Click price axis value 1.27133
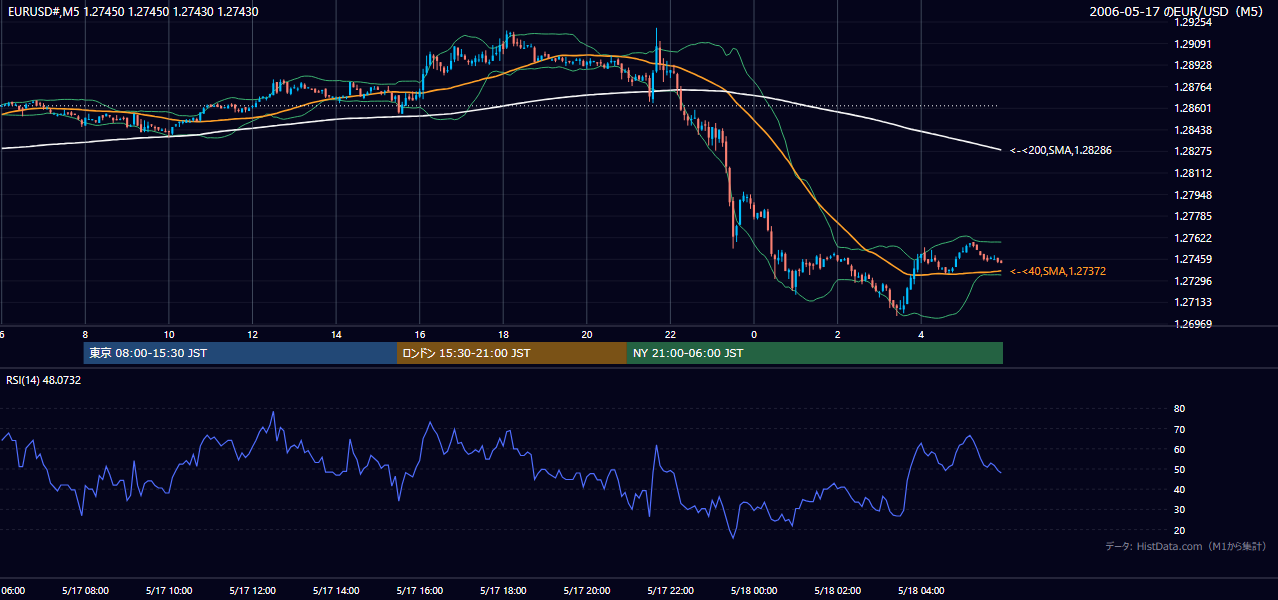Screen dimensions: 1278x600 1194,302
